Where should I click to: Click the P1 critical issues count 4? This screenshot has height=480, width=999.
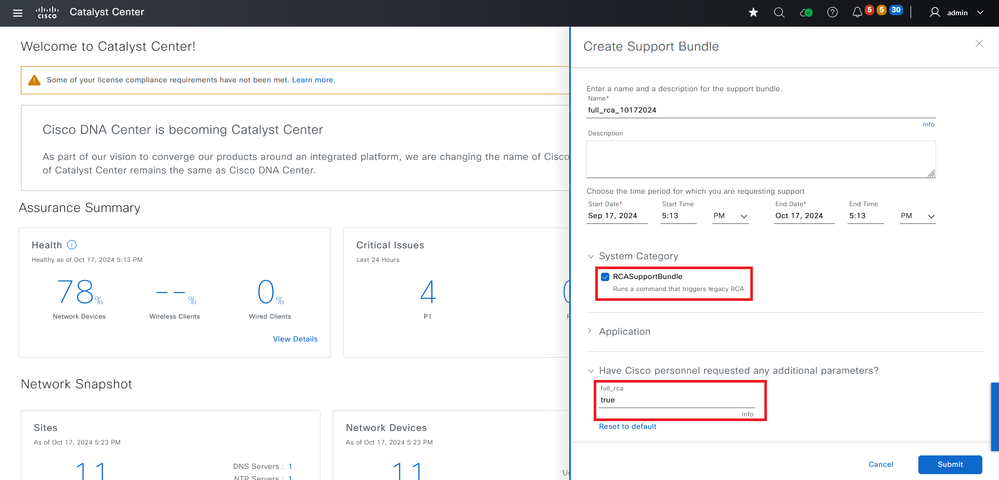428,293
